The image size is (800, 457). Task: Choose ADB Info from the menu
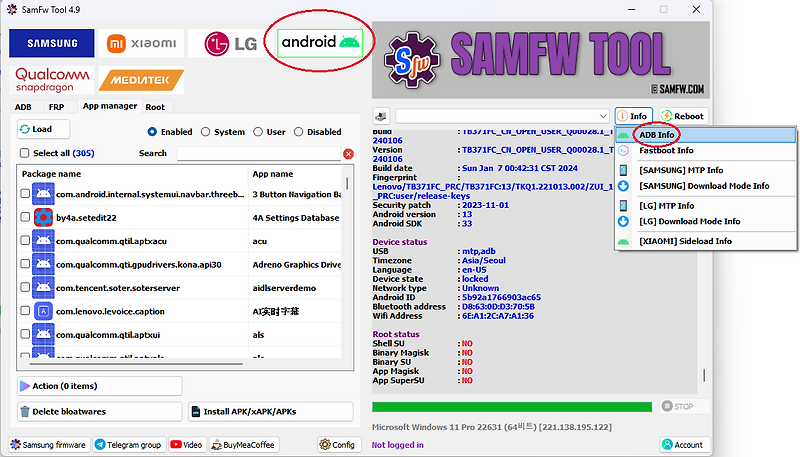706,135
